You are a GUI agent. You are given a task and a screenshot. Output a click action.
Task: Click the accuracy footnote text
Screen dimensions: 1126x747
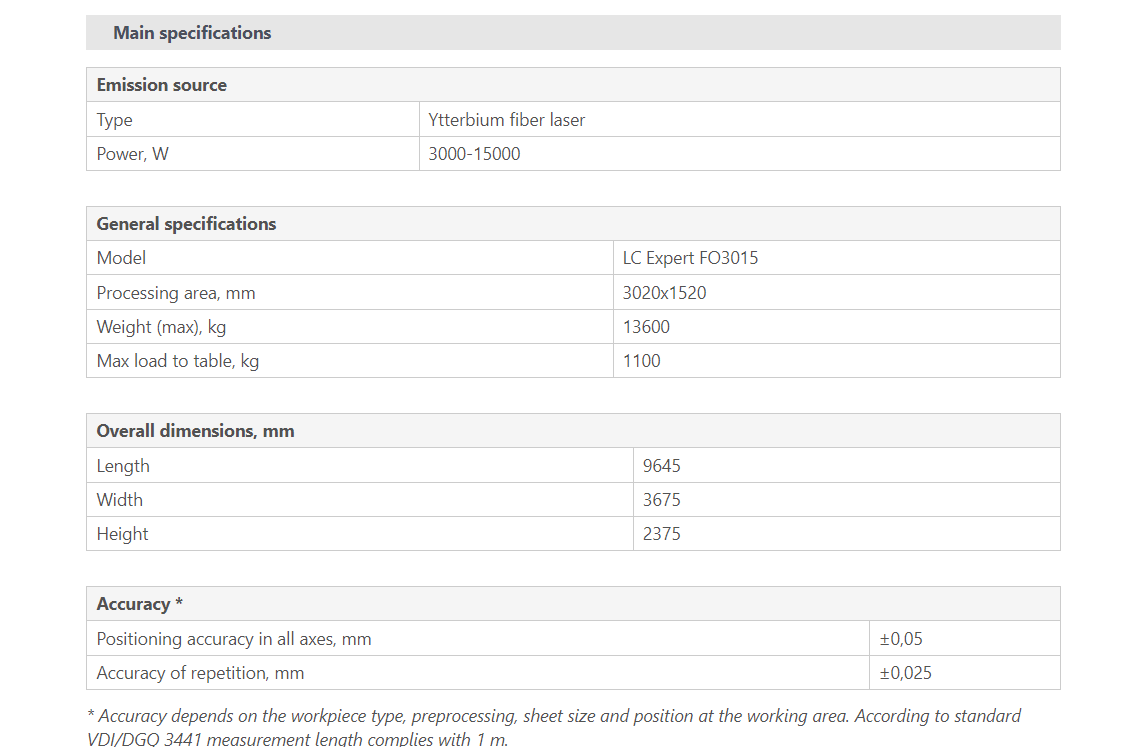pyautogui.click(x=554, y=727)
